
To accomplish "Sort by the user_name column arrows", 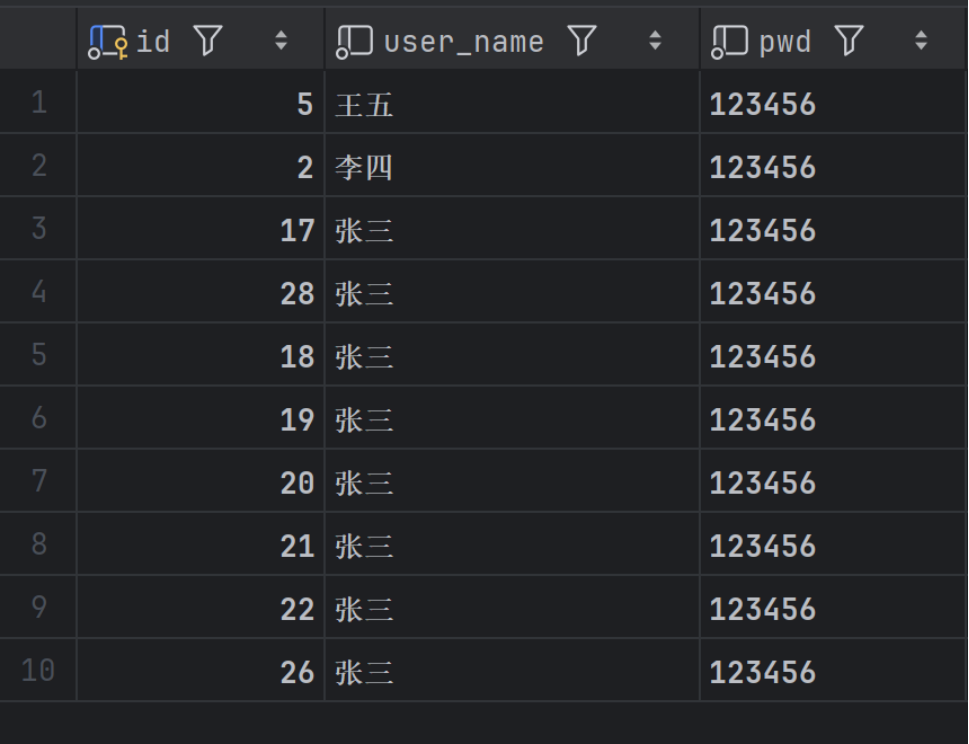I will [655, 41].
